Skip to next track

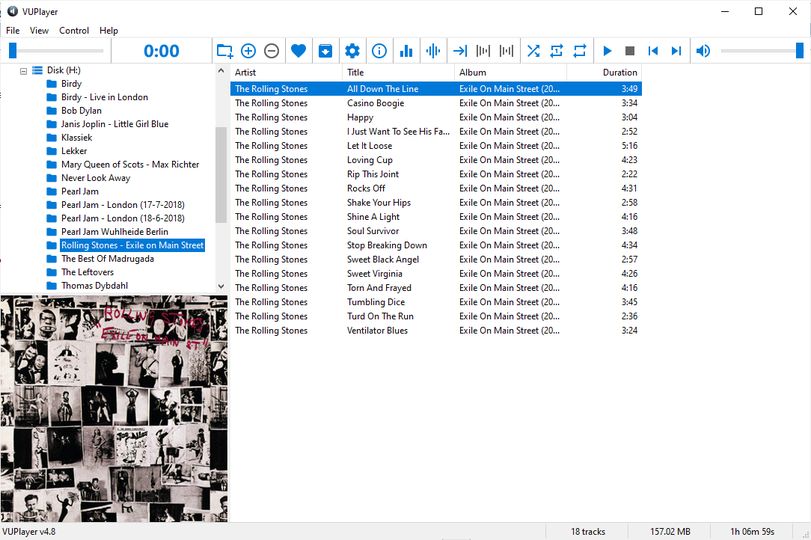tap(676, 51)
